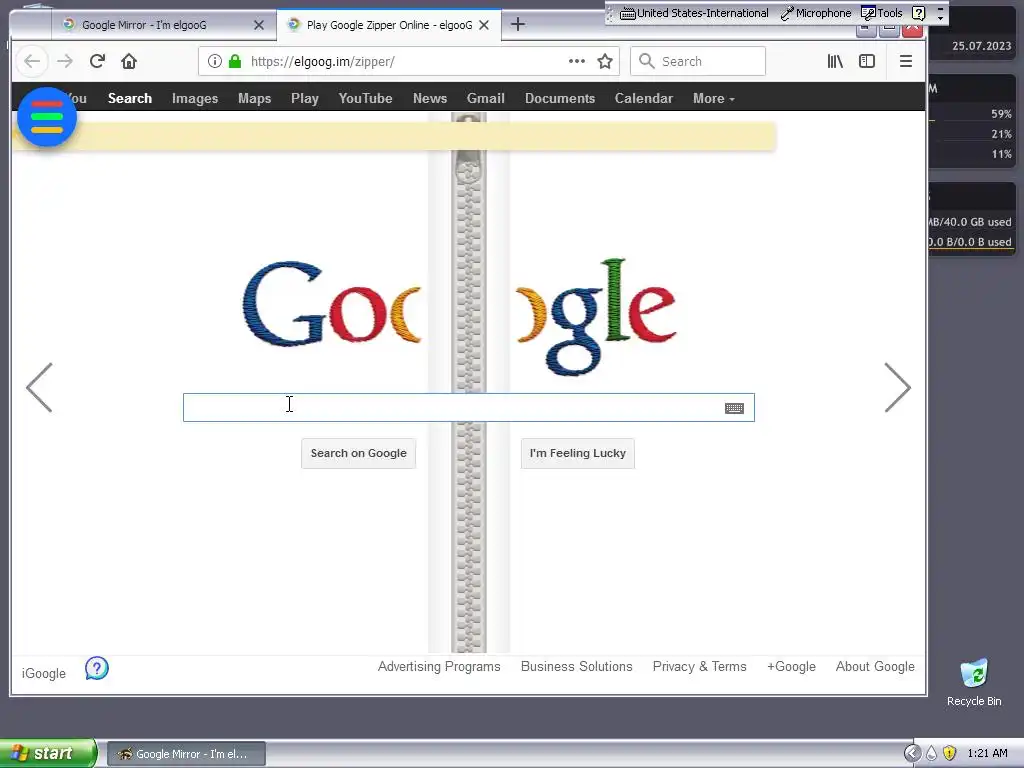Viewport: 1024px width, 768px height.
Task: Open Gmail in the Google top bar
Action: point(485,99)
